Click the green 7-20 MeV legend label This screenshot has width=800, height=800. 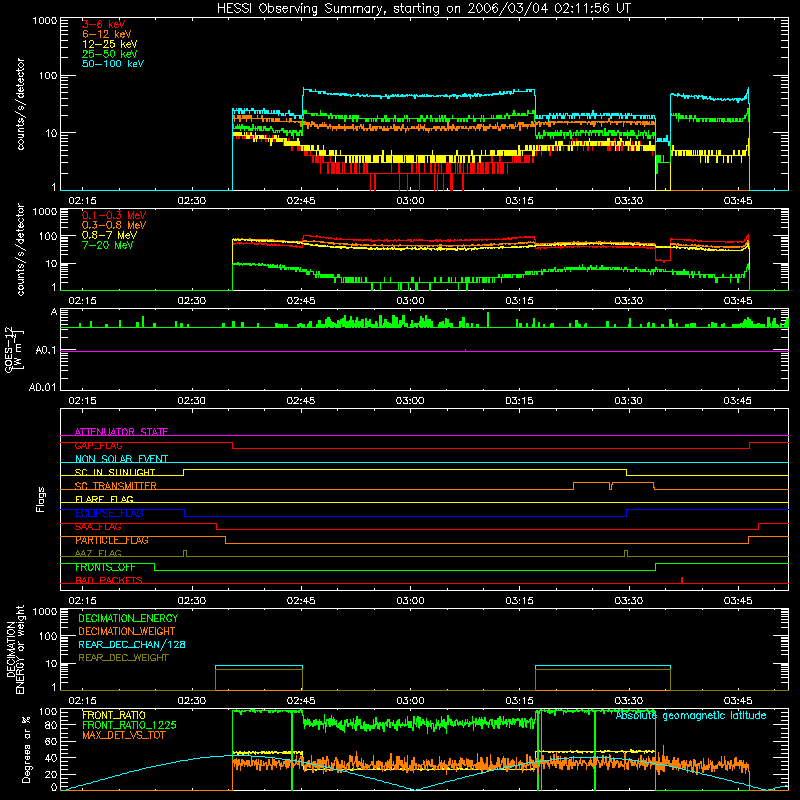pos(108,245)
